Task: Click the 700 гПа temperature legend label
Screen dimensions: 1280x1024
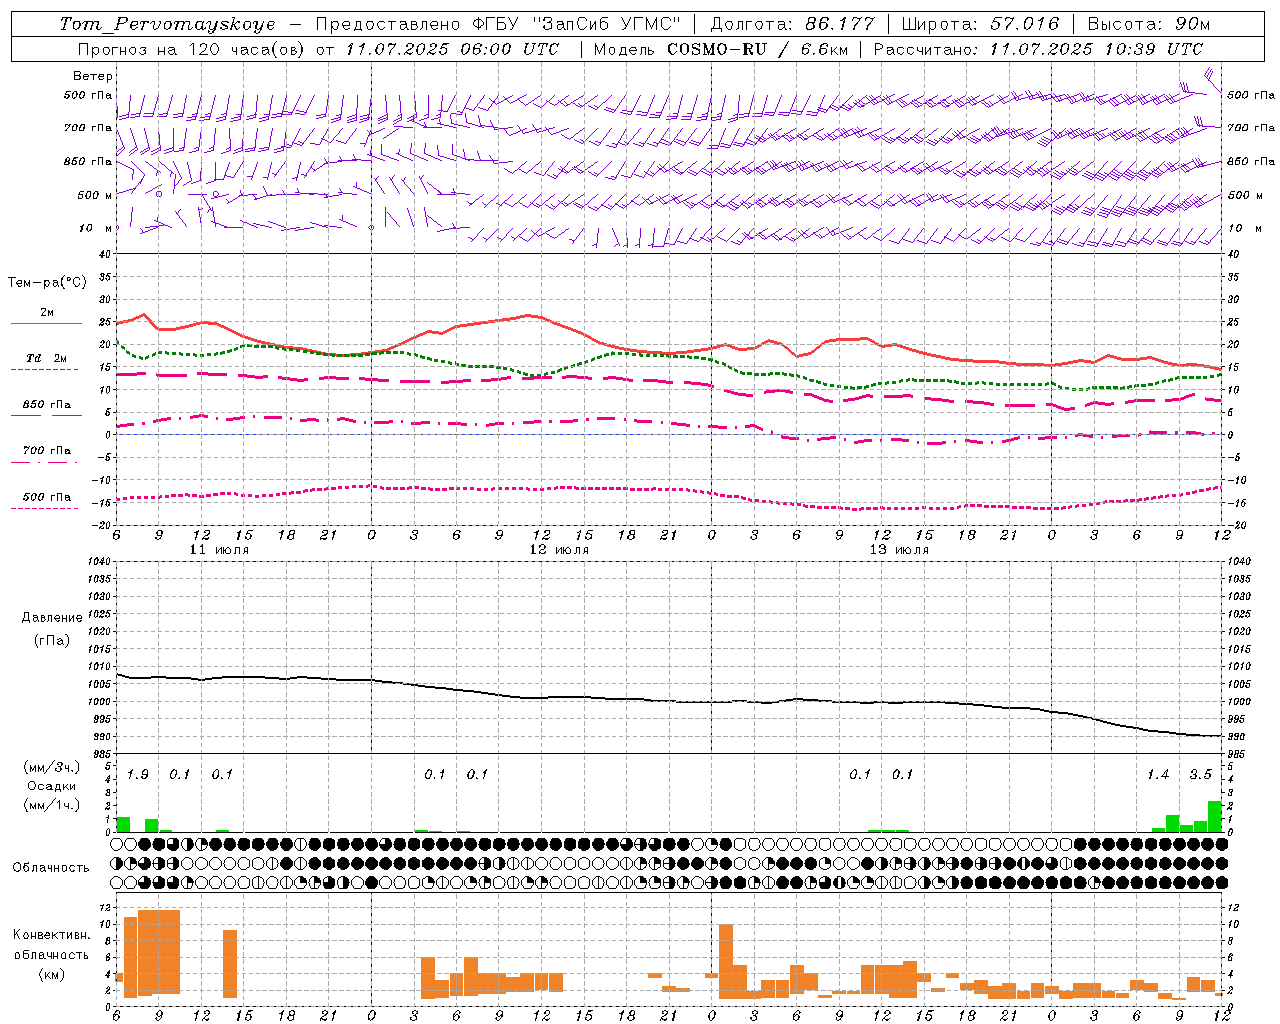Action: pos(47,450)
